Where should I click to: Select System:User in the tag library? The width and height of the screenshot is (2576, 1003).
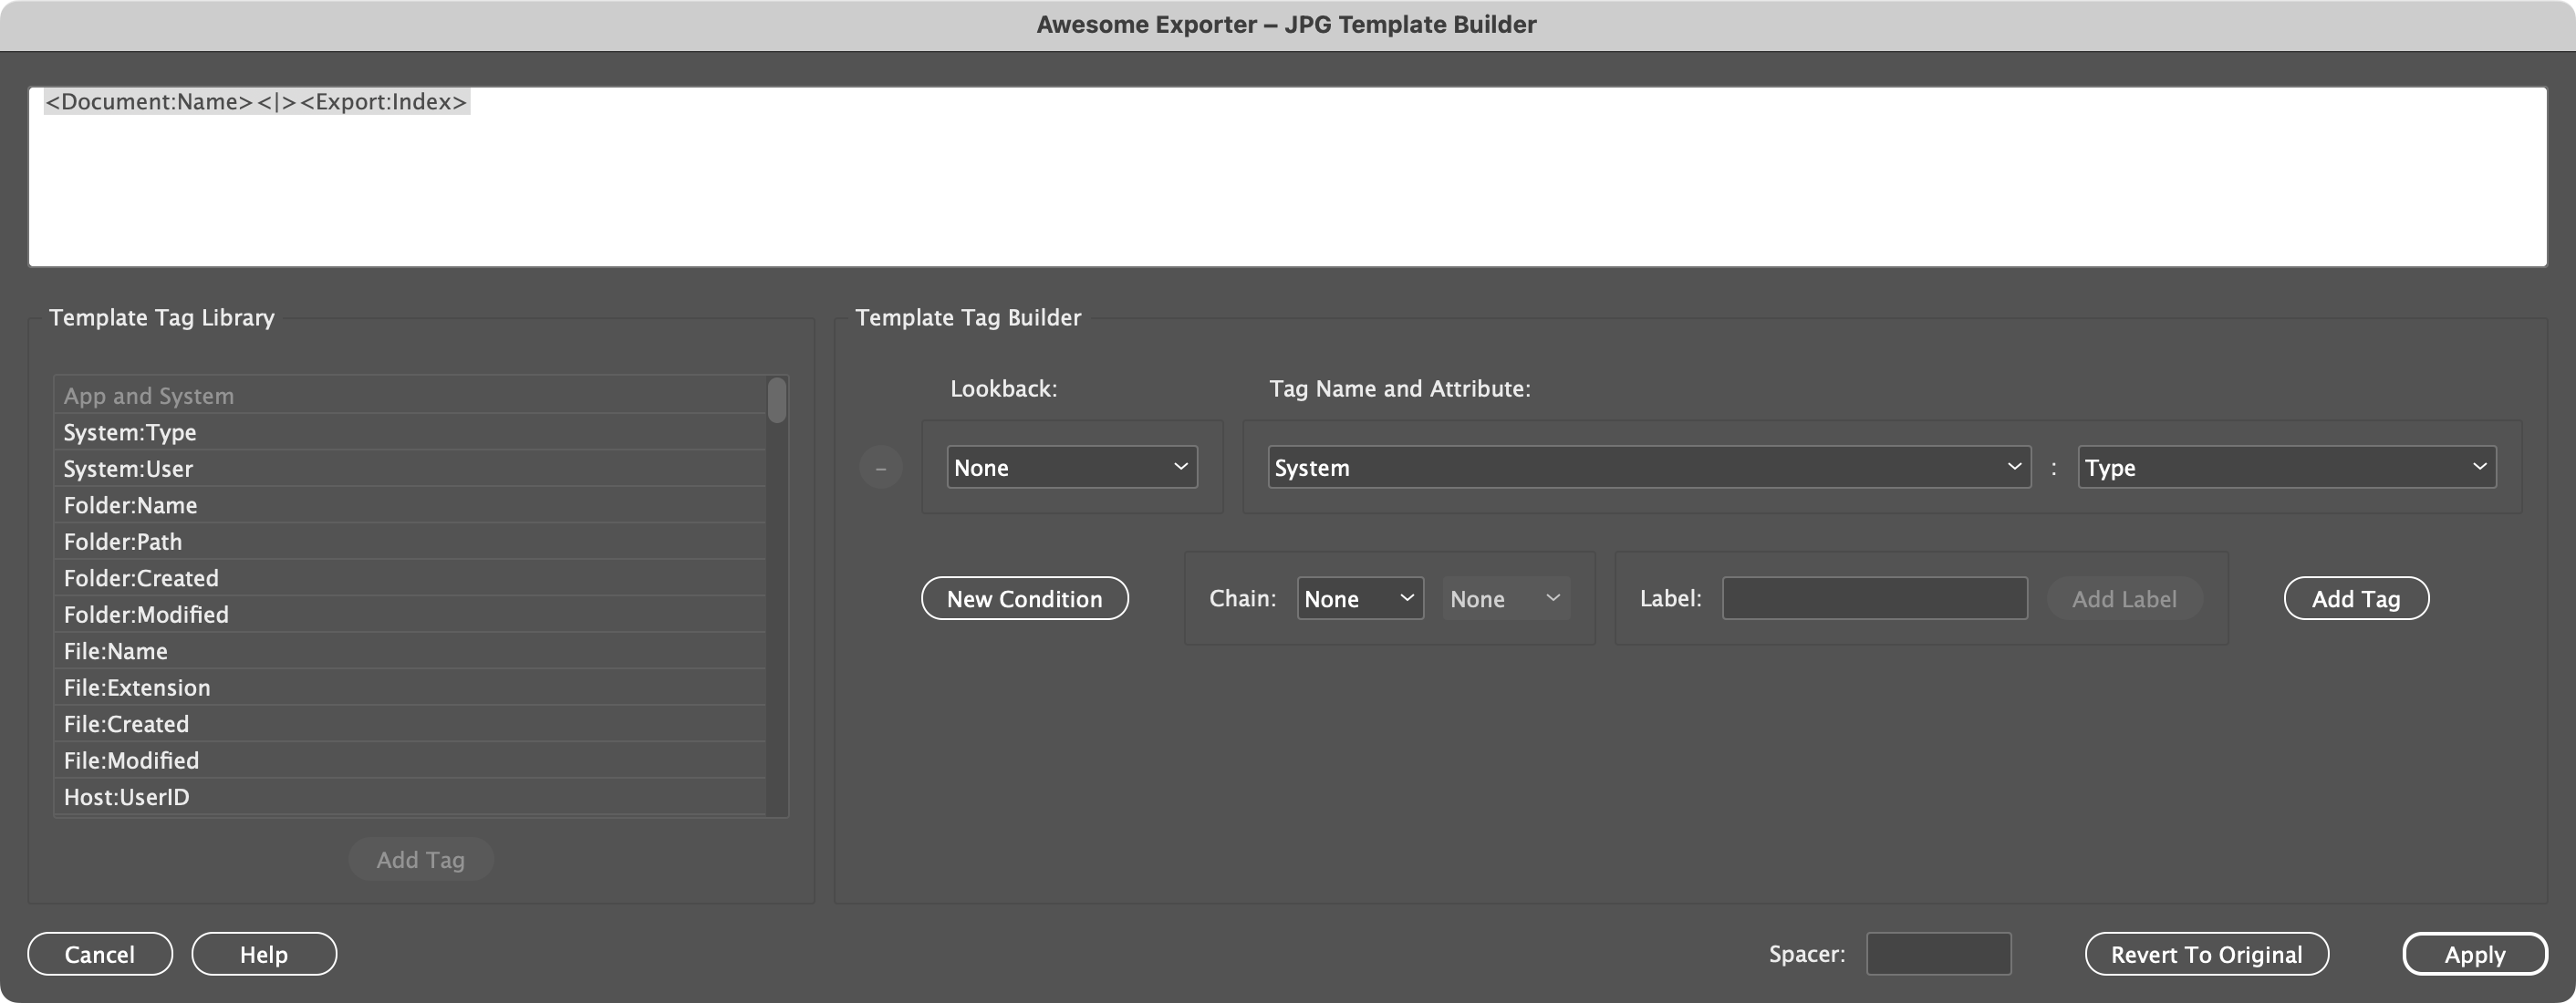click(409, 468)
